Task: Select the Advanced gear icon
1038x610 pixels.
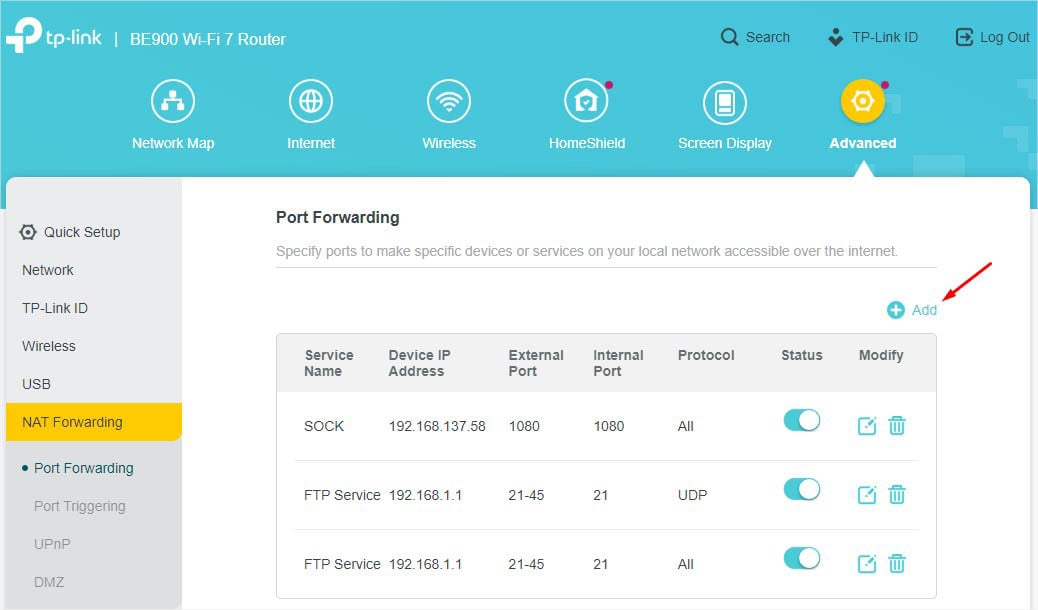Action: [x=861, y=100]
